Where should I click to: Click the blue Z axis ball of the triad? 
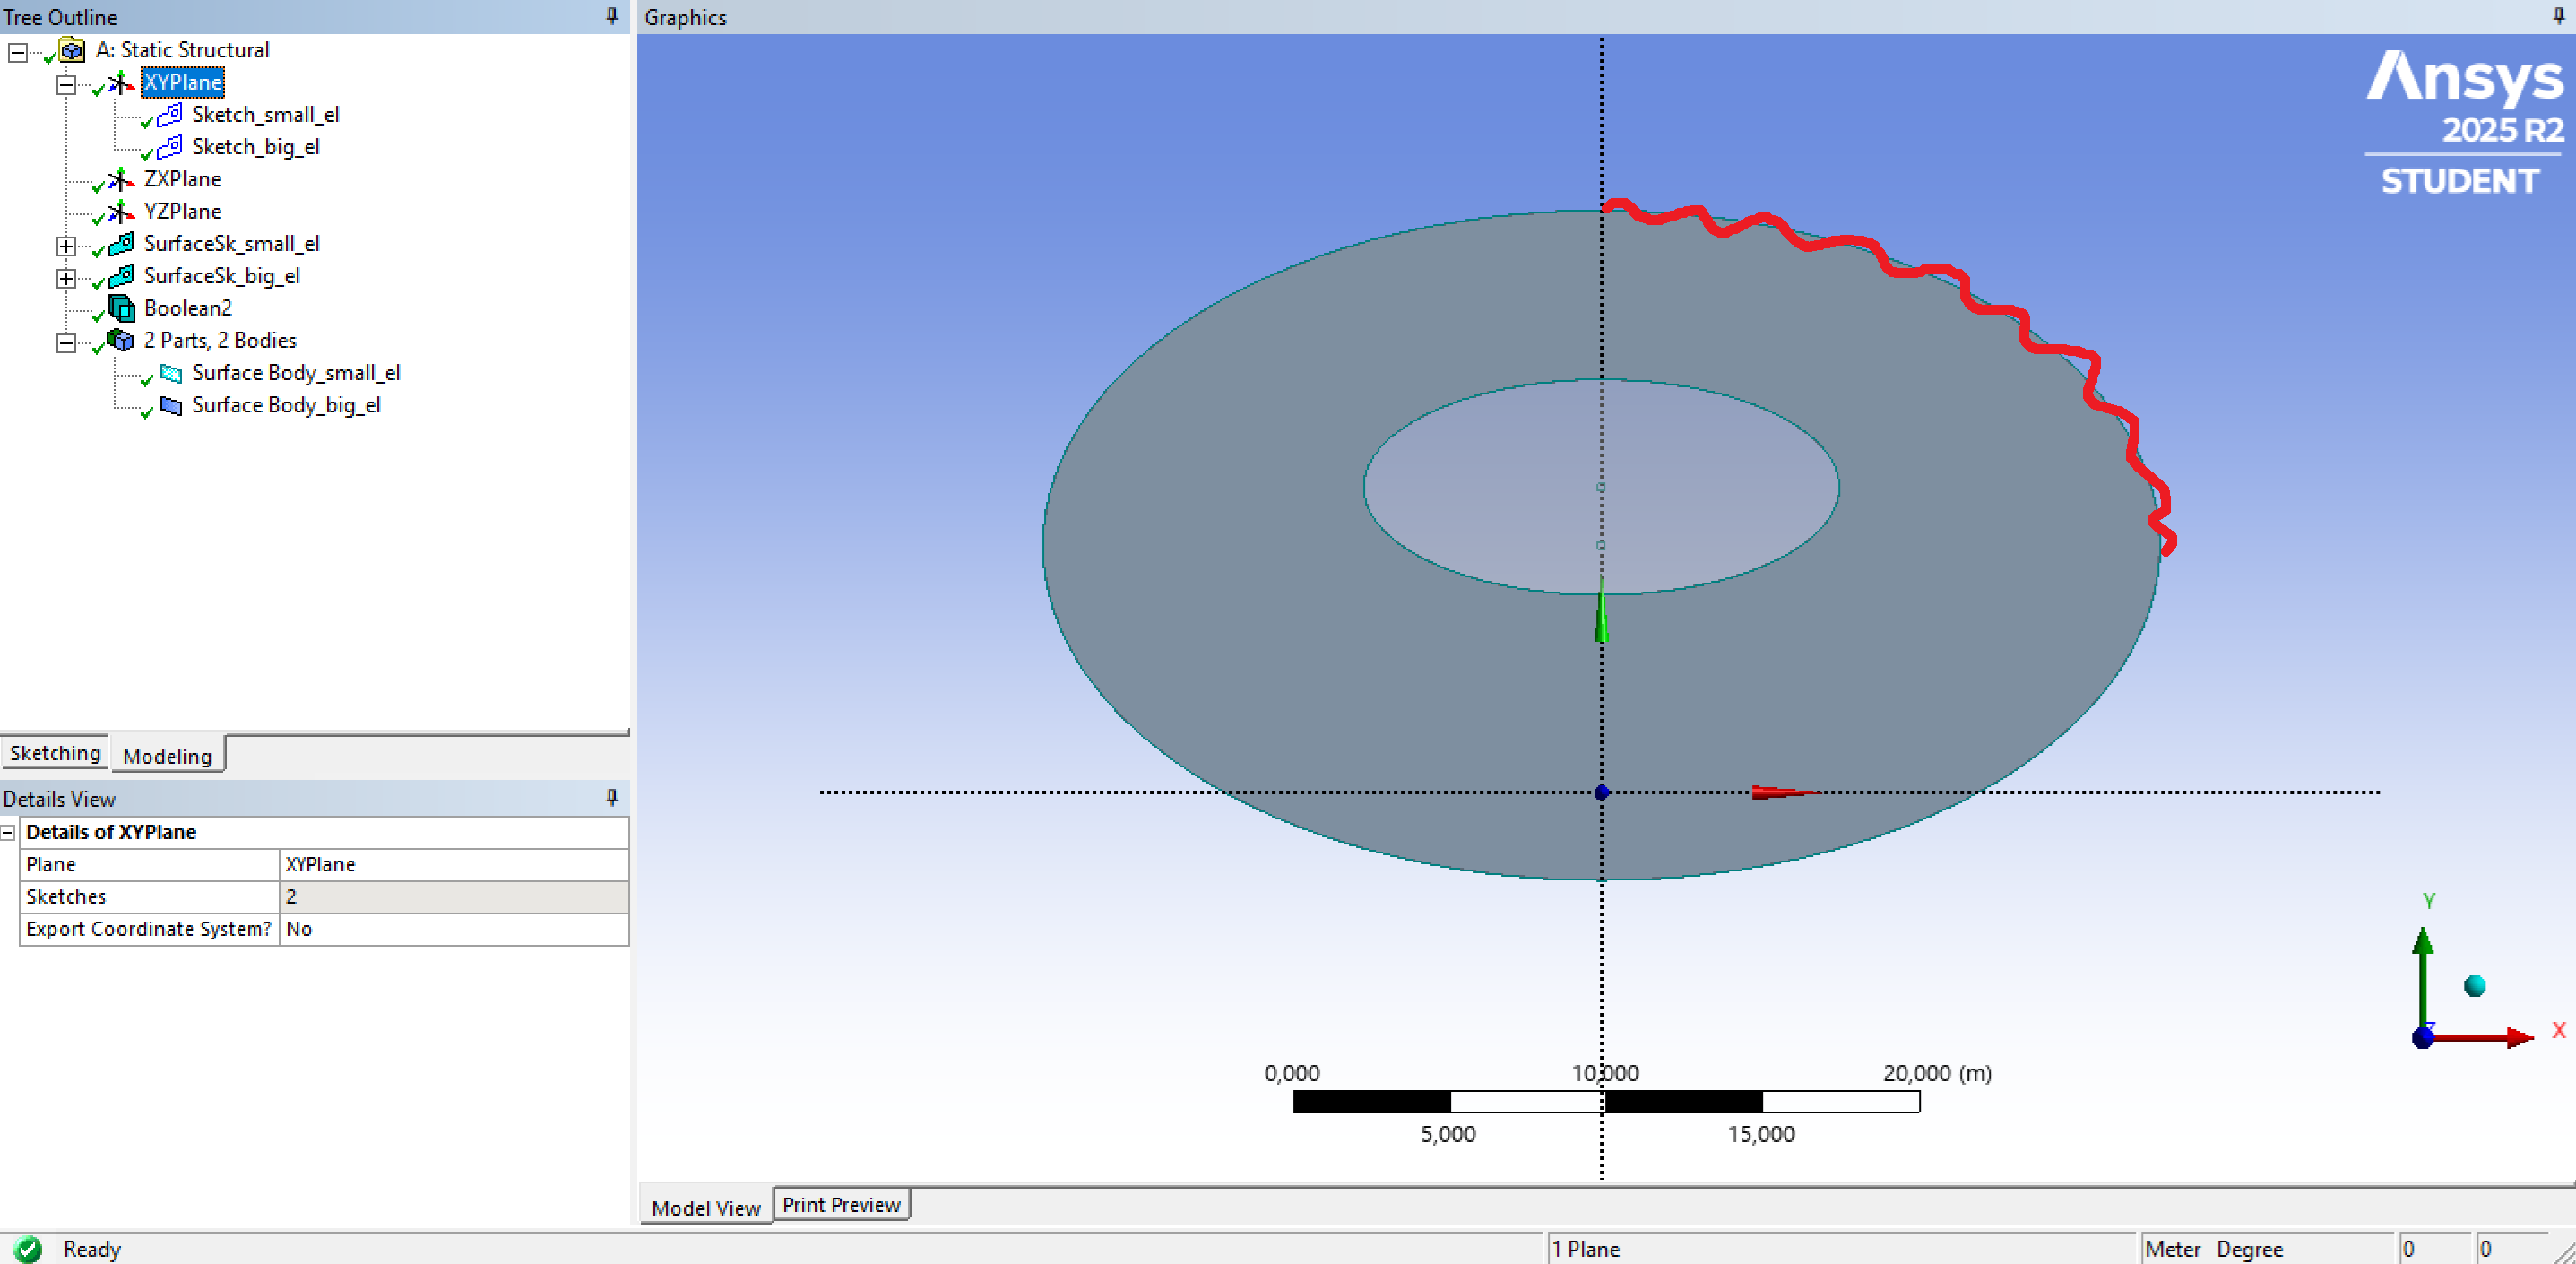(x=2422, y=1037)
